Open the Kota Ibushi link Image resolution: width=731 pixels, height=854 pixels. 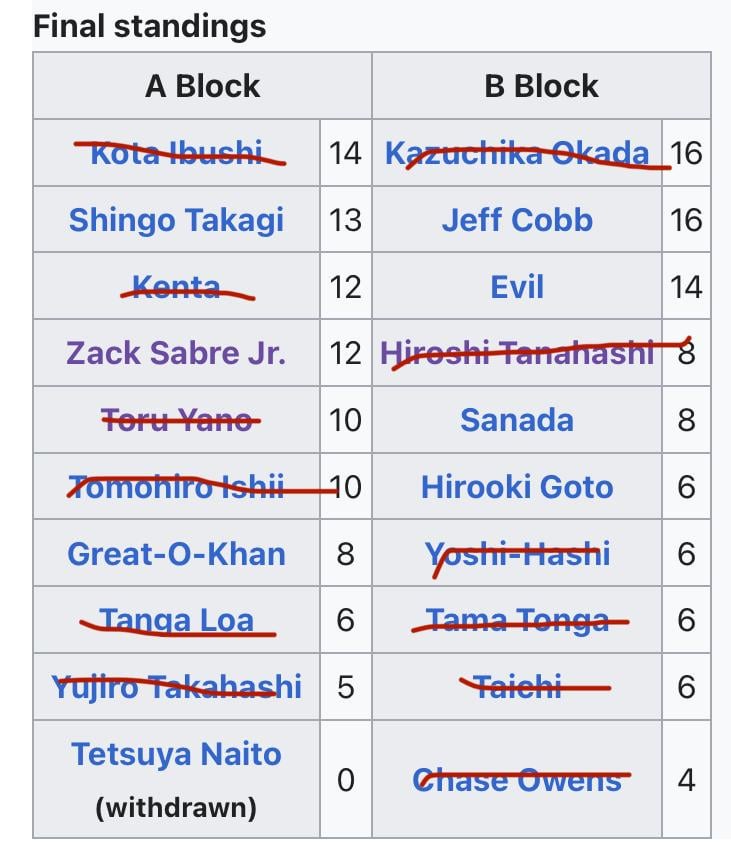[176, 153]
